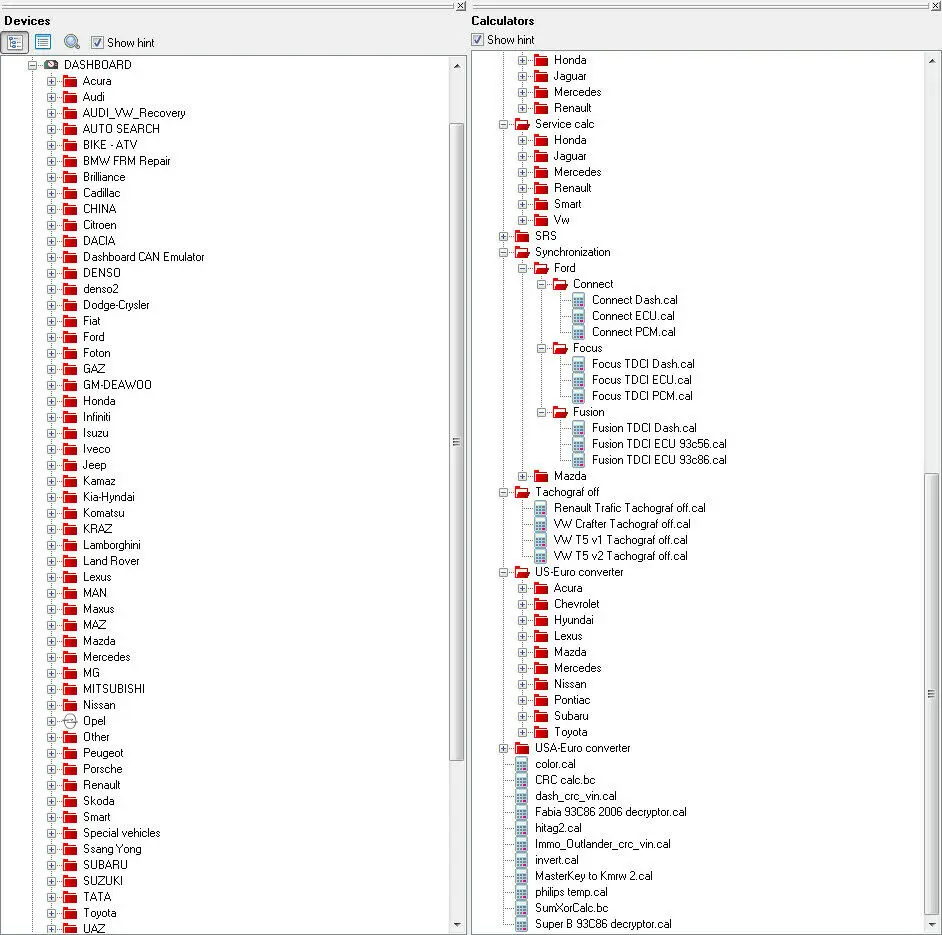Image resolution: width=942 pixels, height=935 pixels.
Task: Expand the BMW FRM Repair folder
Action: [x=51, y=161]
